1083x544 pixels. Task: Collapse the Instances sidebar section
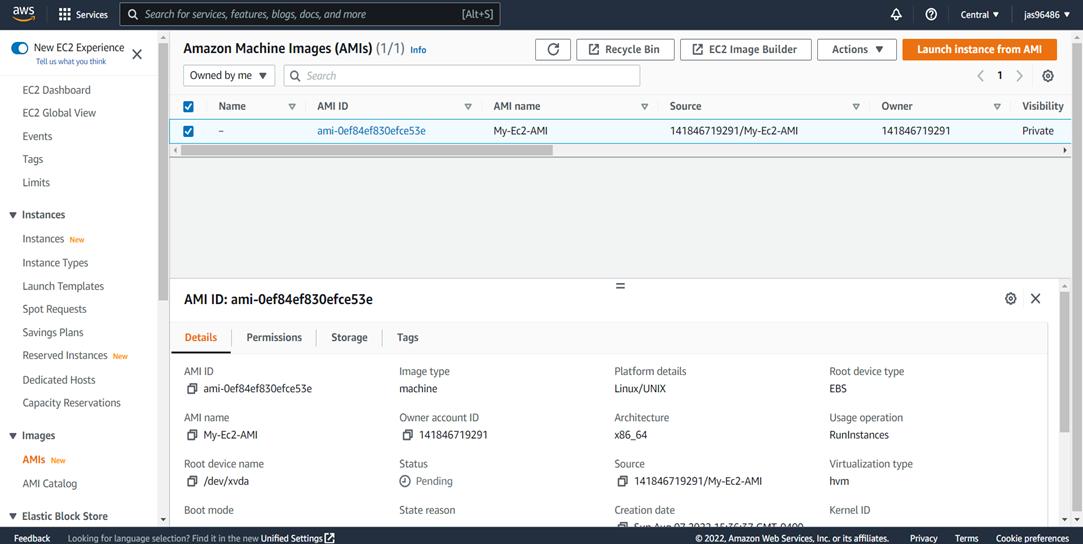click(x=12, y=215)
